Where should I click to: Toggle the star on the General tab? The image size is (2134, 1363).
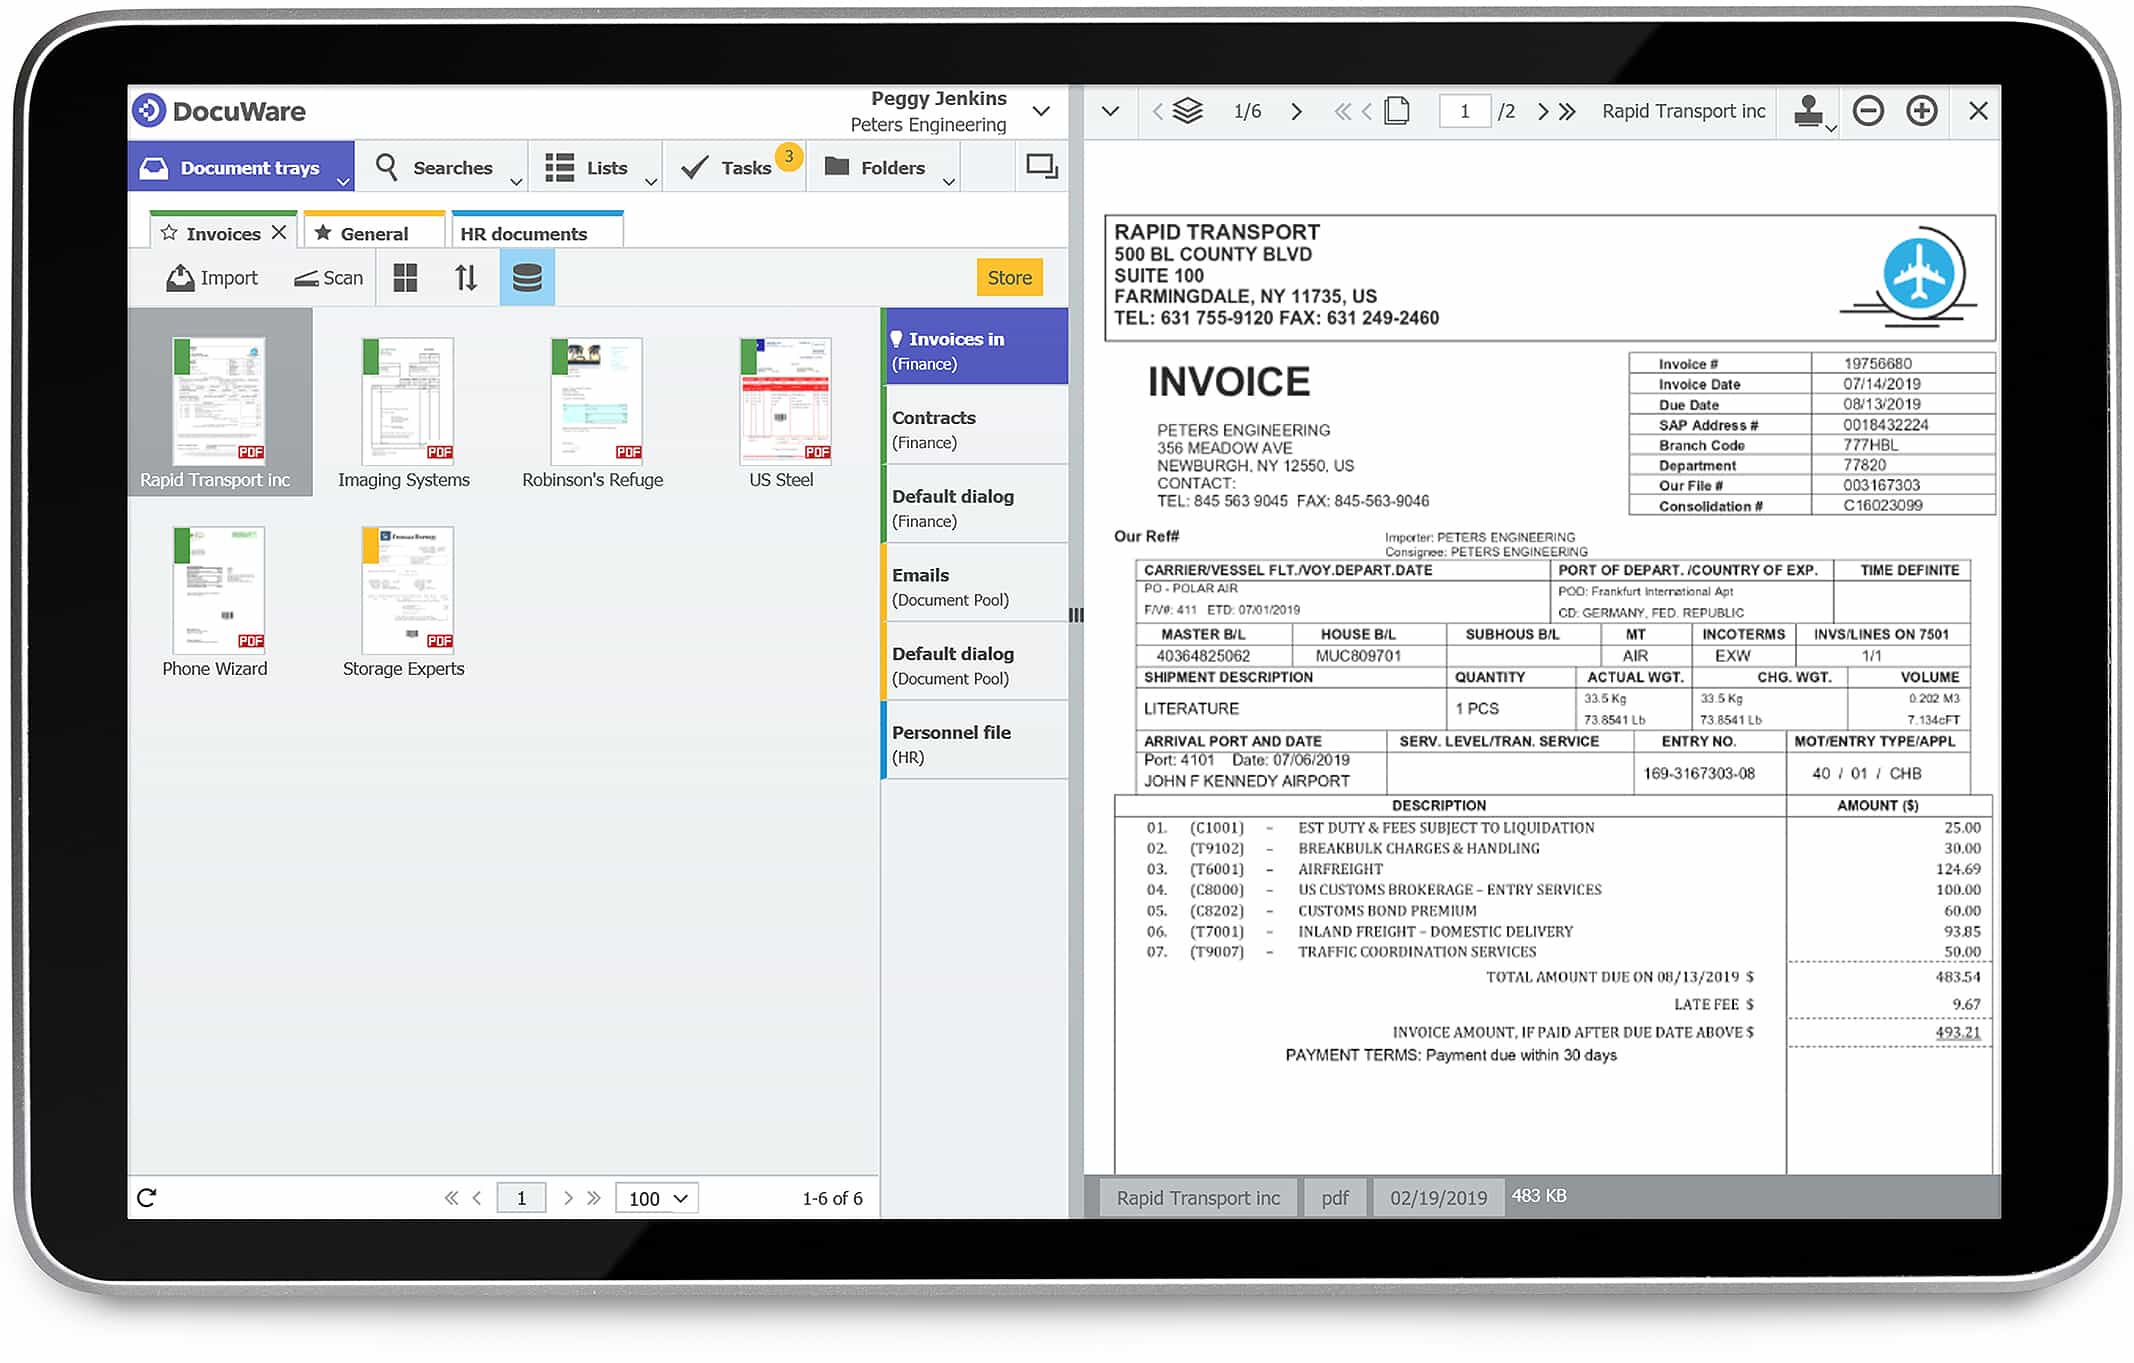[323, 232]
